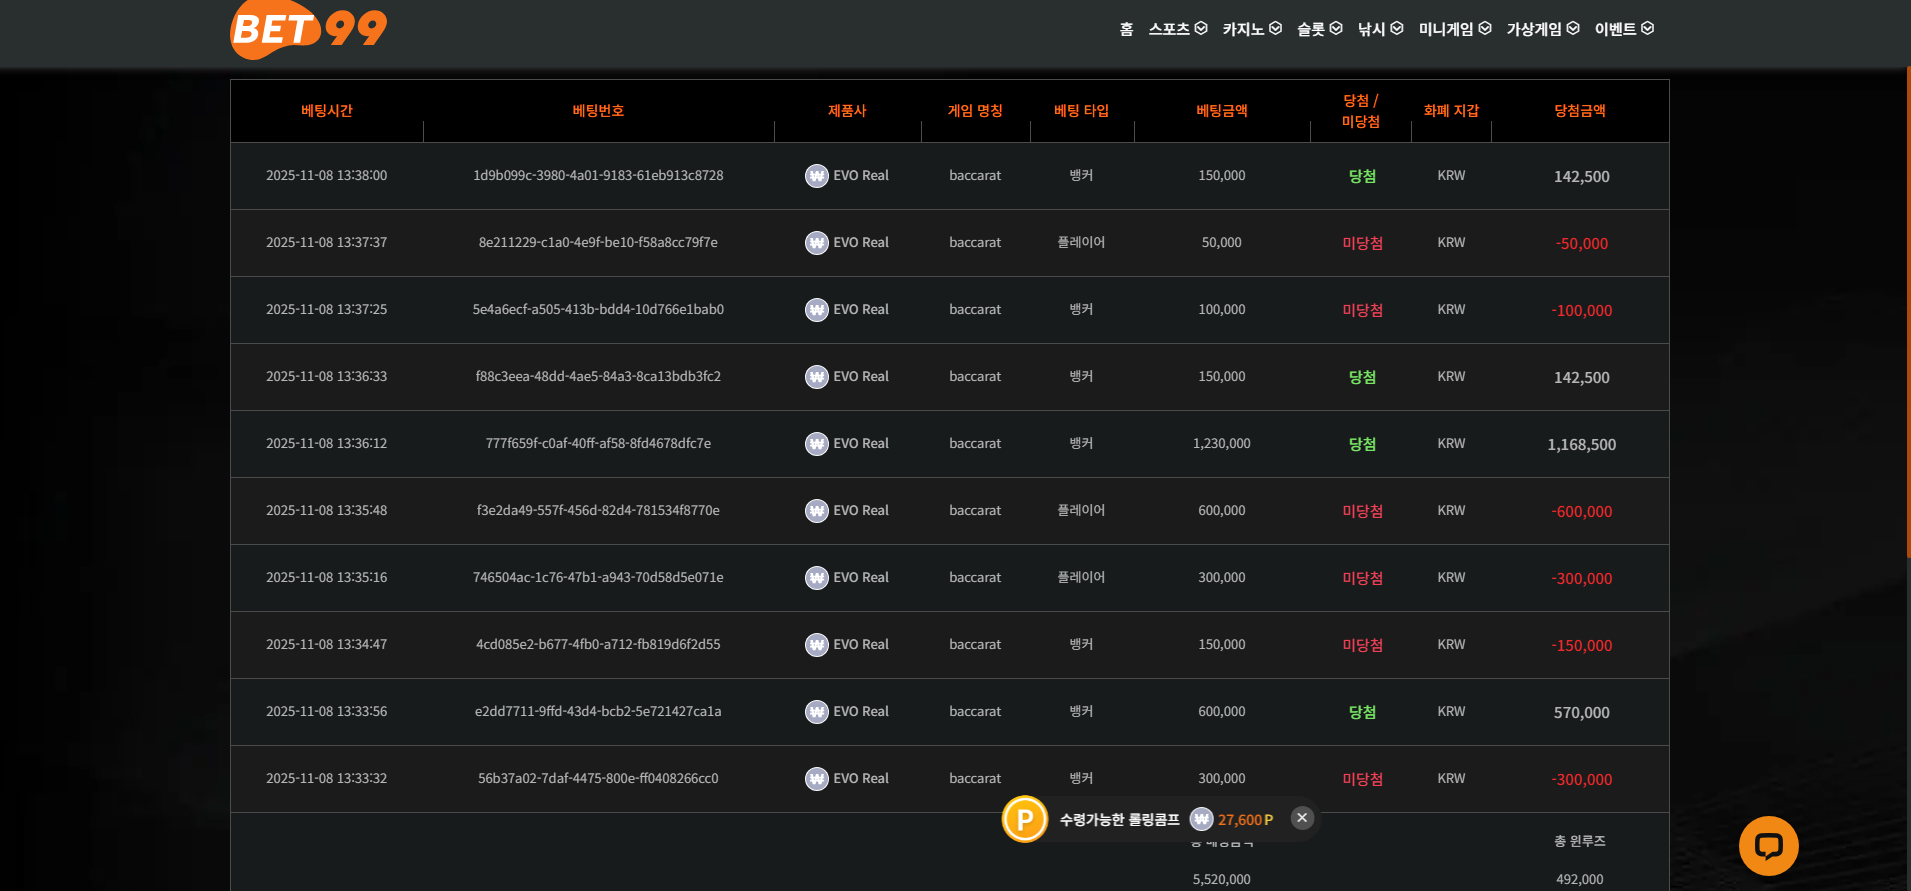1911x891 pixels.
Task: Click the EVO Real icon in the 13:35:48 row
Action: click(x=817, y=511)
